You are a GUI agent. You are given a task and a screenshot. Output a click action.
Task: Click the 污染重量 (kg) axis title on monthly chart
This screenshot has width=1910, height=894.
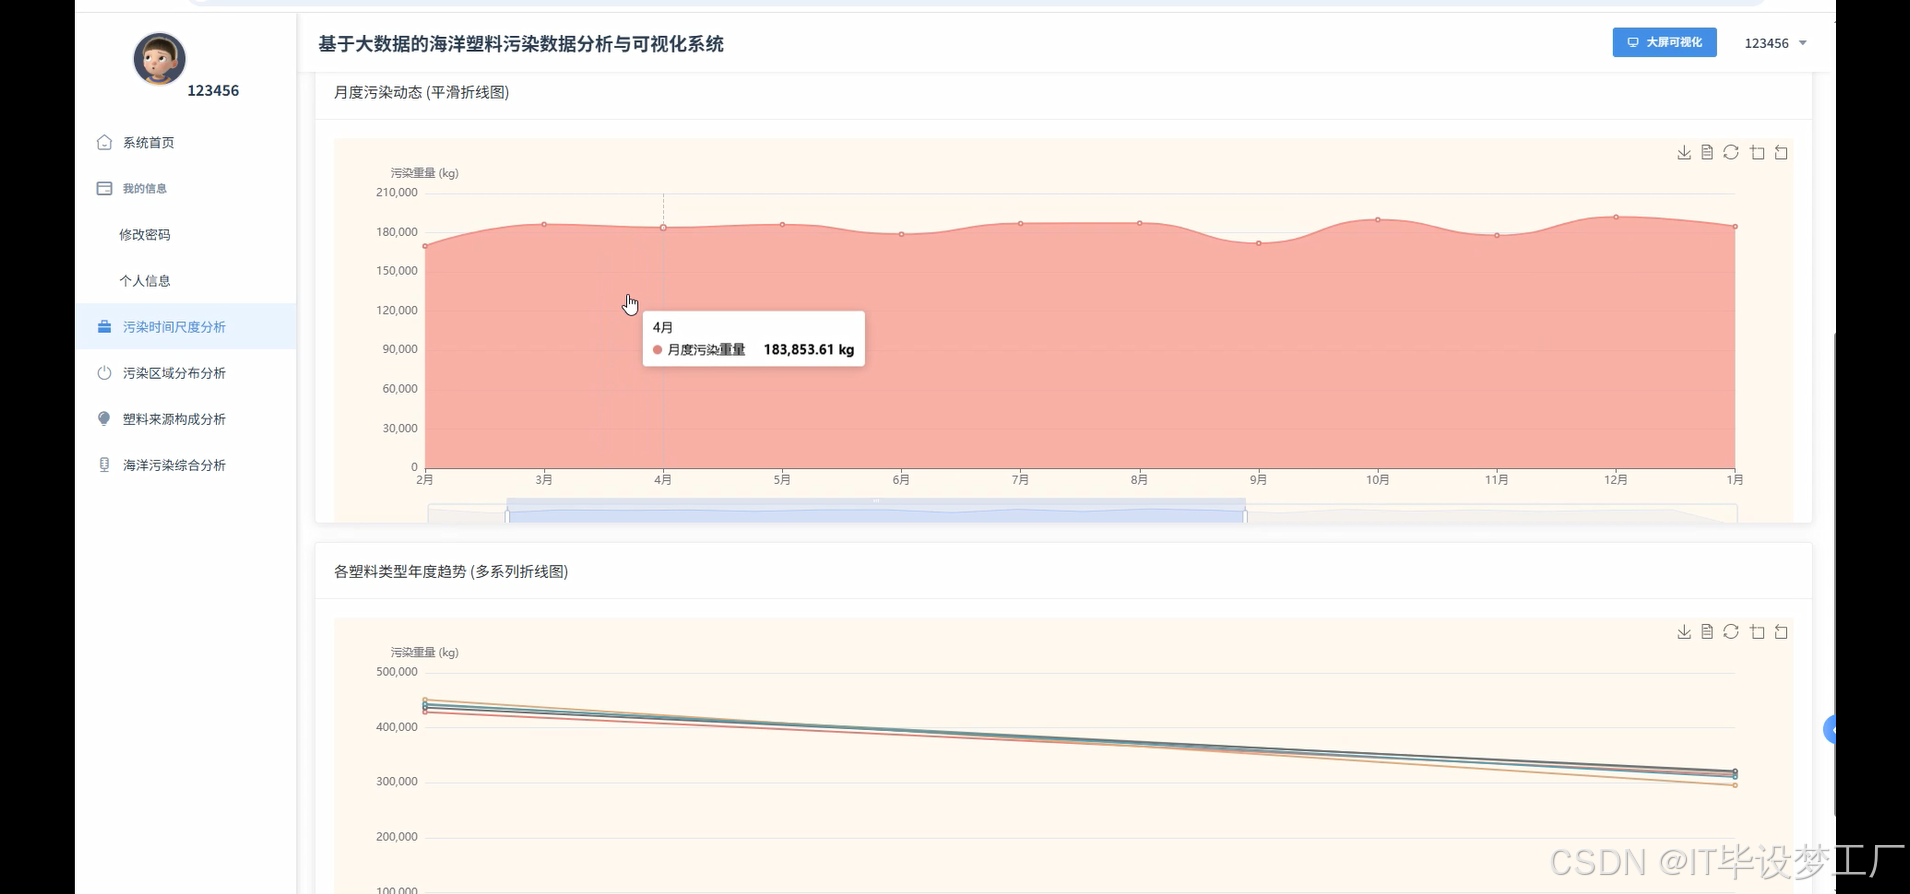(x=425, y=173)
